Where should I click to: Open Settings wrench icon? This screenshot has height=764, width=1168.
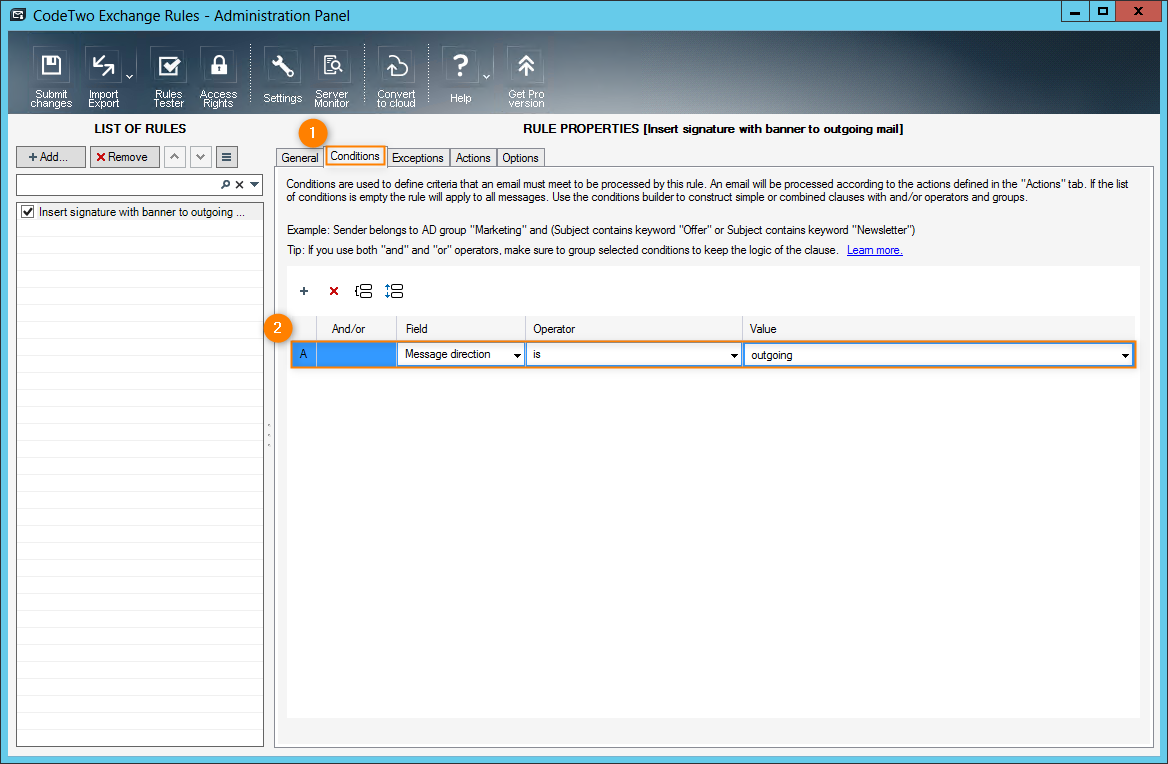282,77
